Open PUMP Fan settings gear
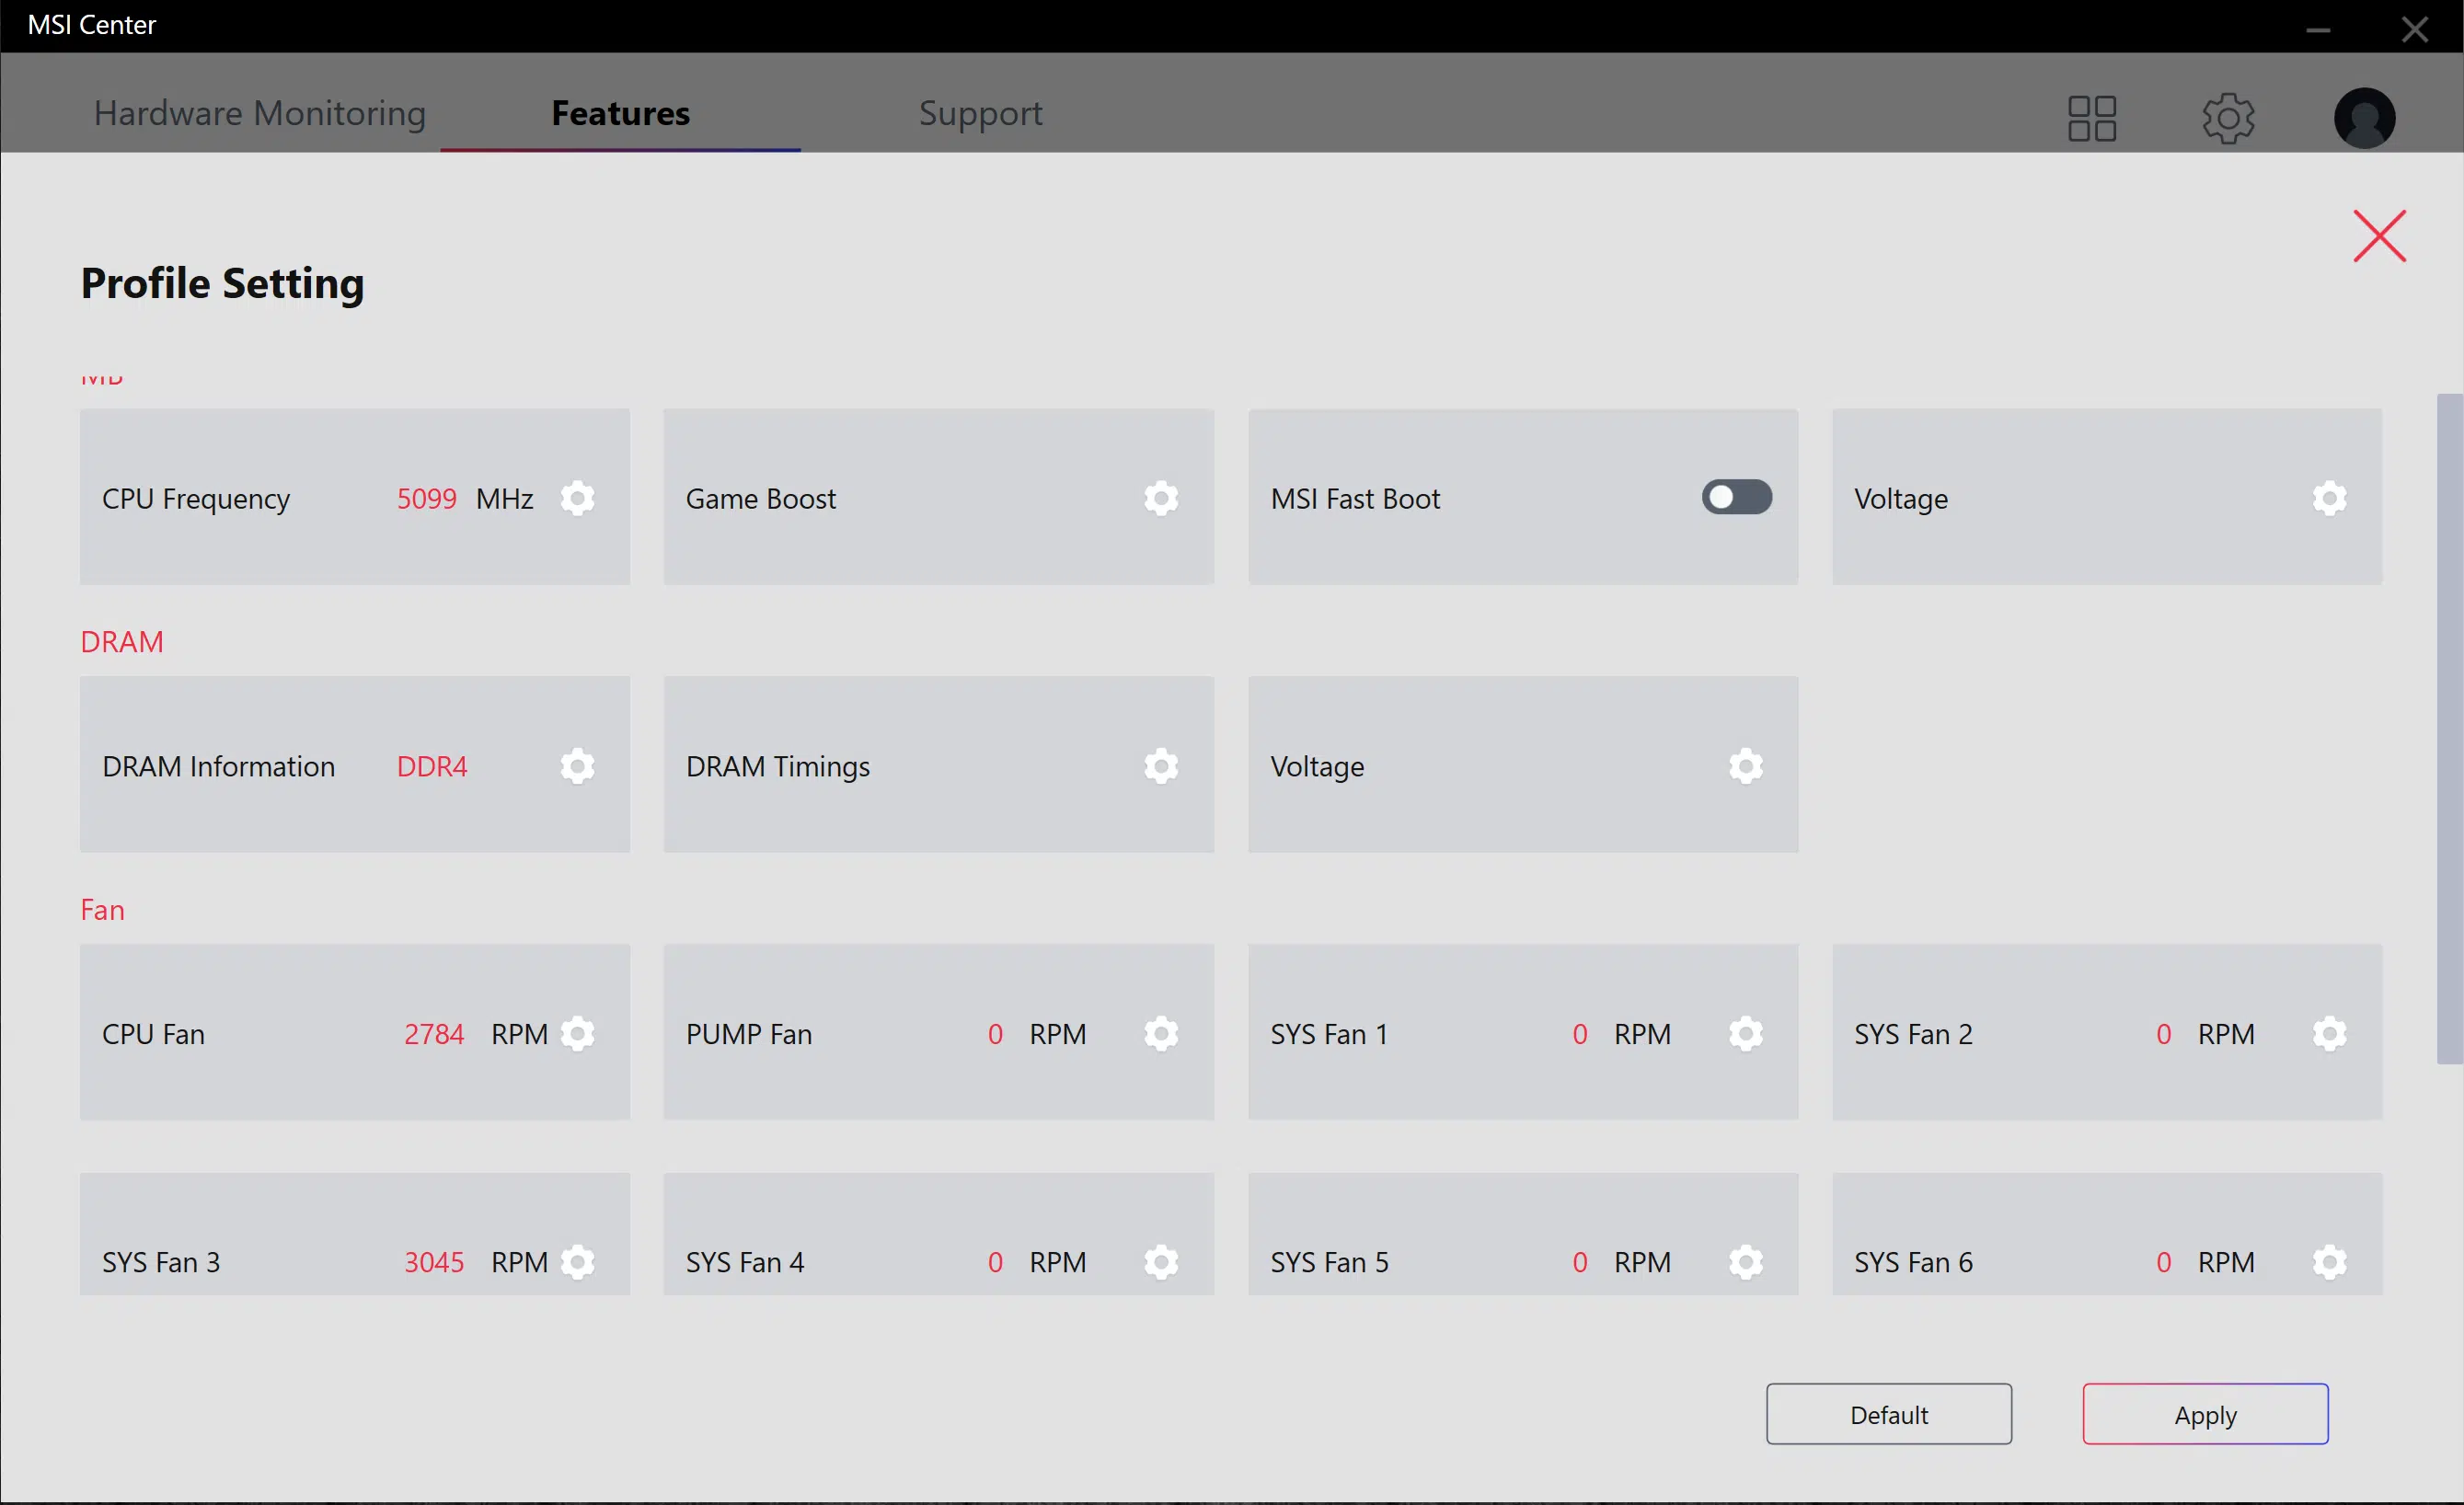2464x1505 pixels. tap(1161, 1034)
